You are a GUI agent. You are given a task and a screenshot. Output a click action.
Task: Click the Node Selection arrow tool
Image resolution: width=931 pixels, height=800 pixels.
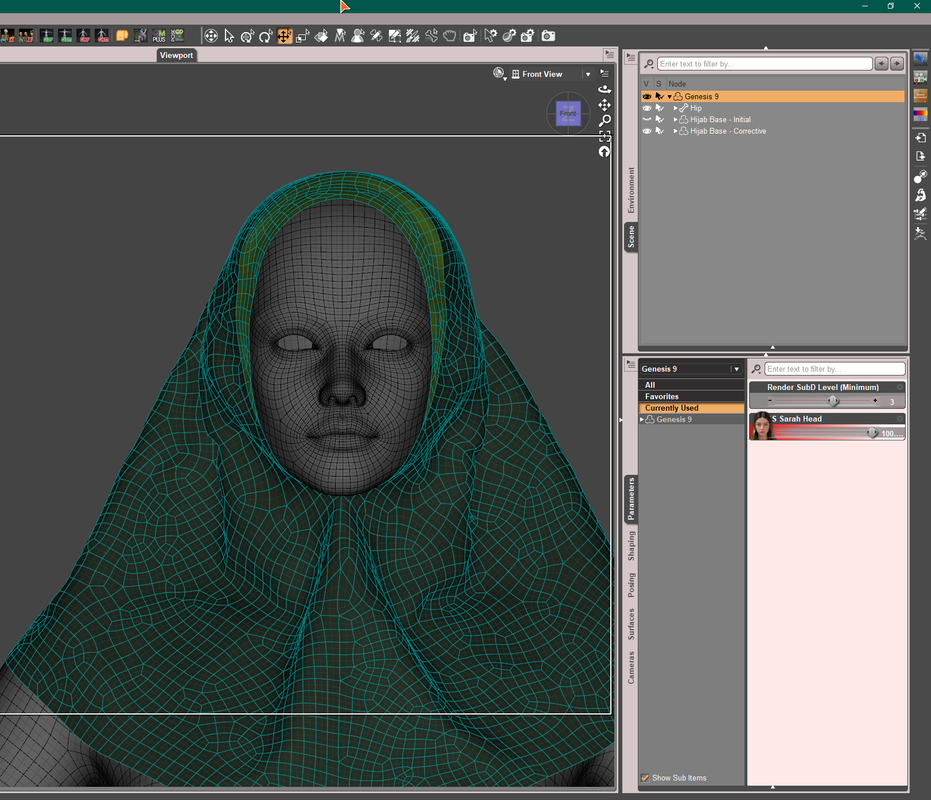(229, 36)
